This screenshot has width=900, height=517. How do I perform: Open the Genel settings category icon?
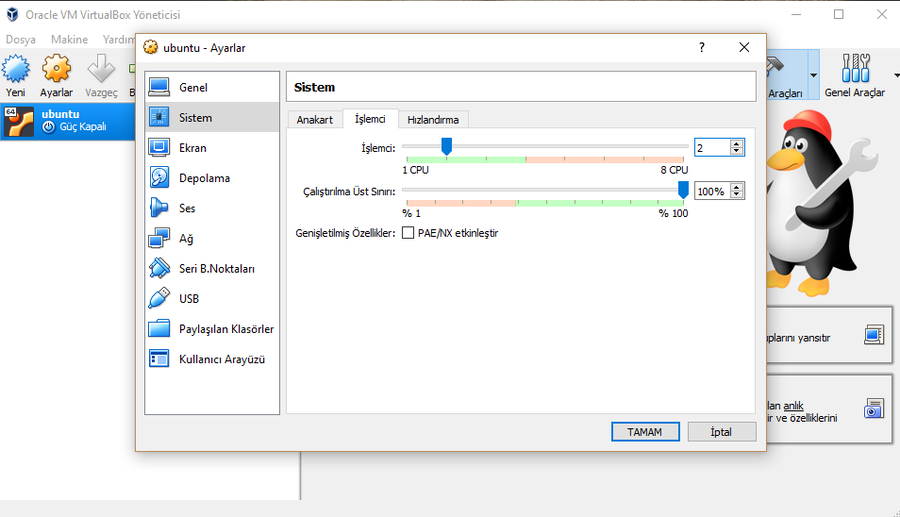(159, 88)
